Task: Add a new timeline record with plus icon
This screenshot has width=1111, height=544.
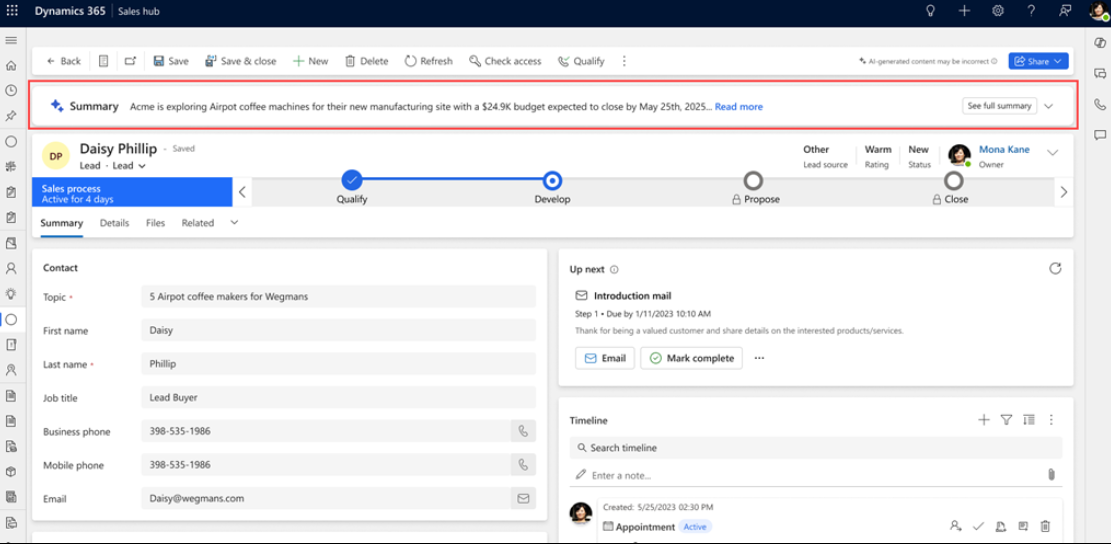Action: pos(984,421)
